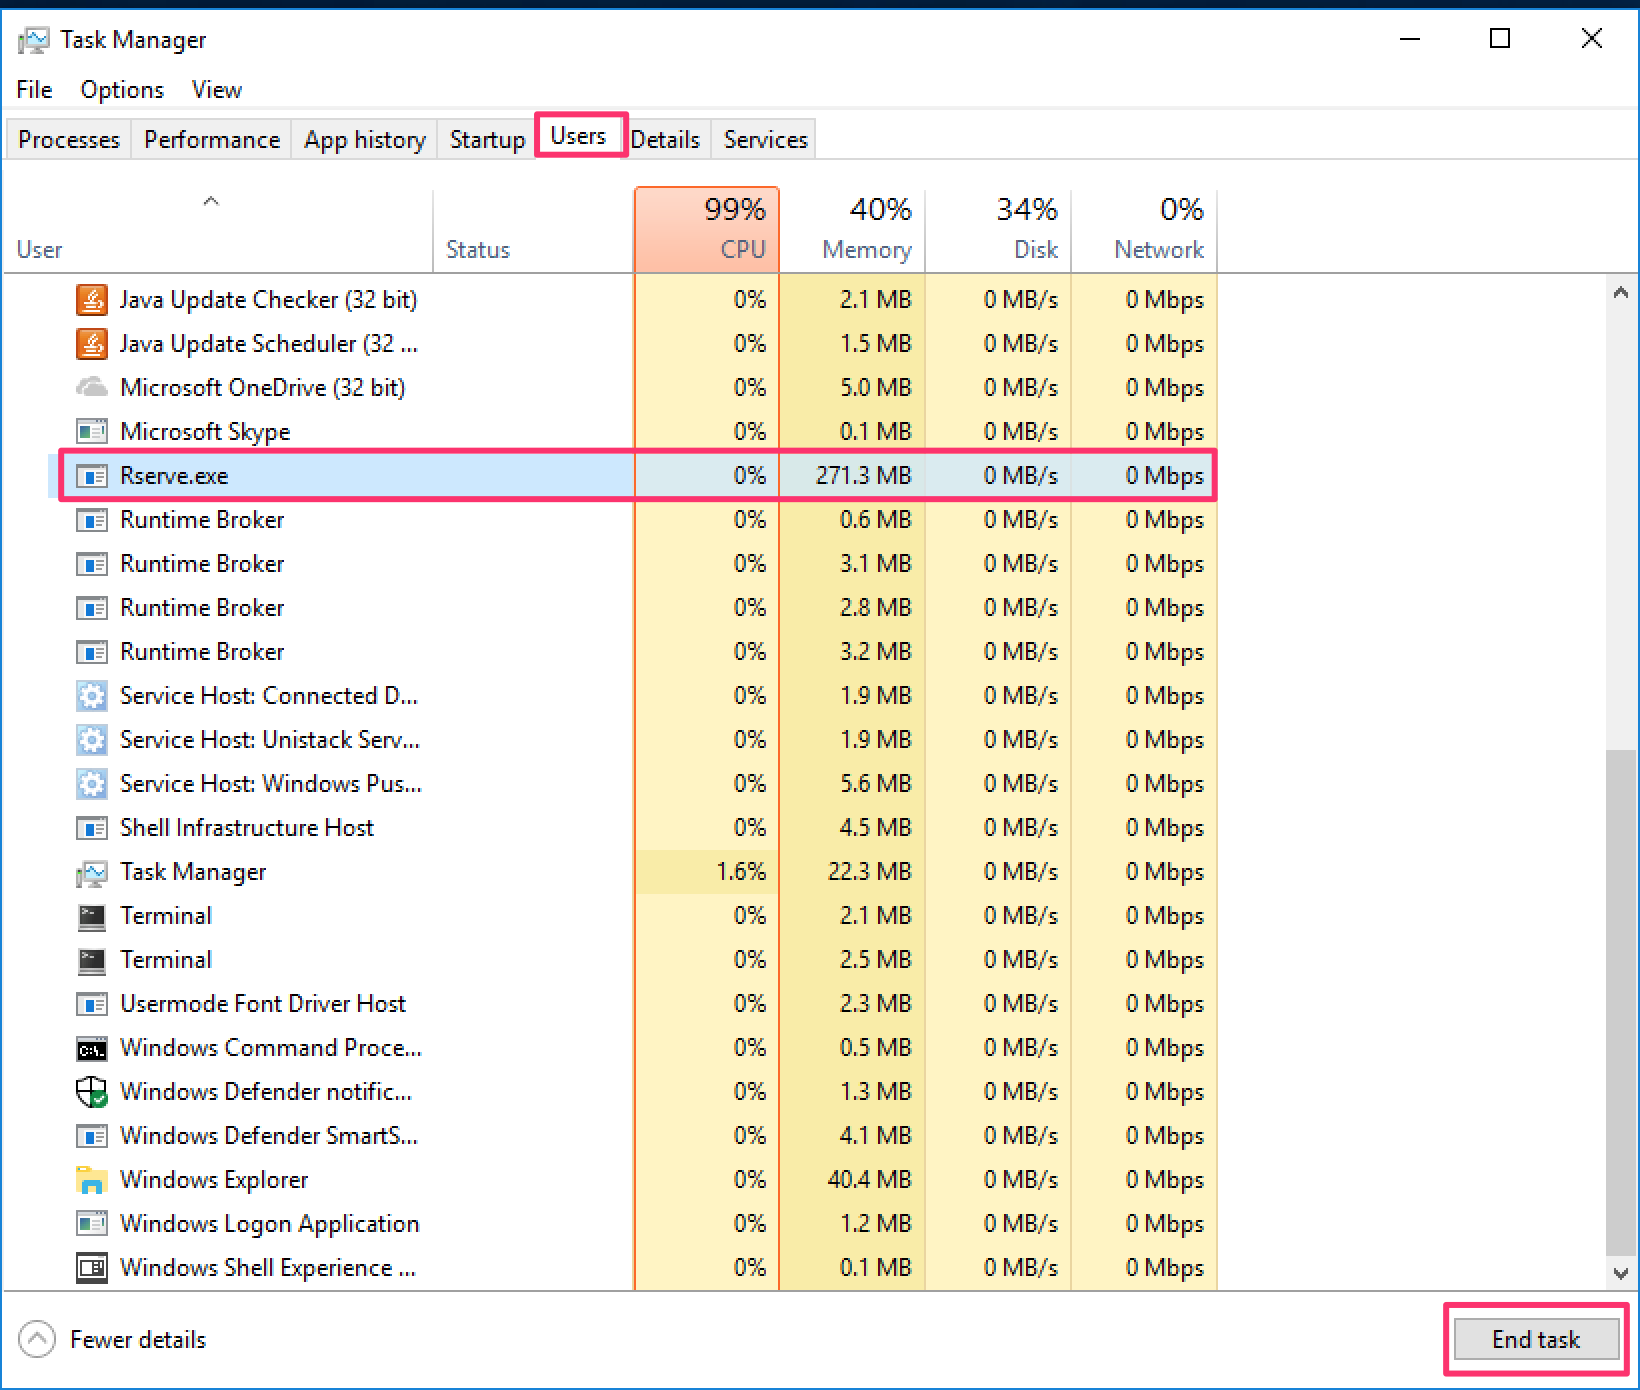
Task: Click the Service Host: Unistack gear icon
Action: pos(92,740)
